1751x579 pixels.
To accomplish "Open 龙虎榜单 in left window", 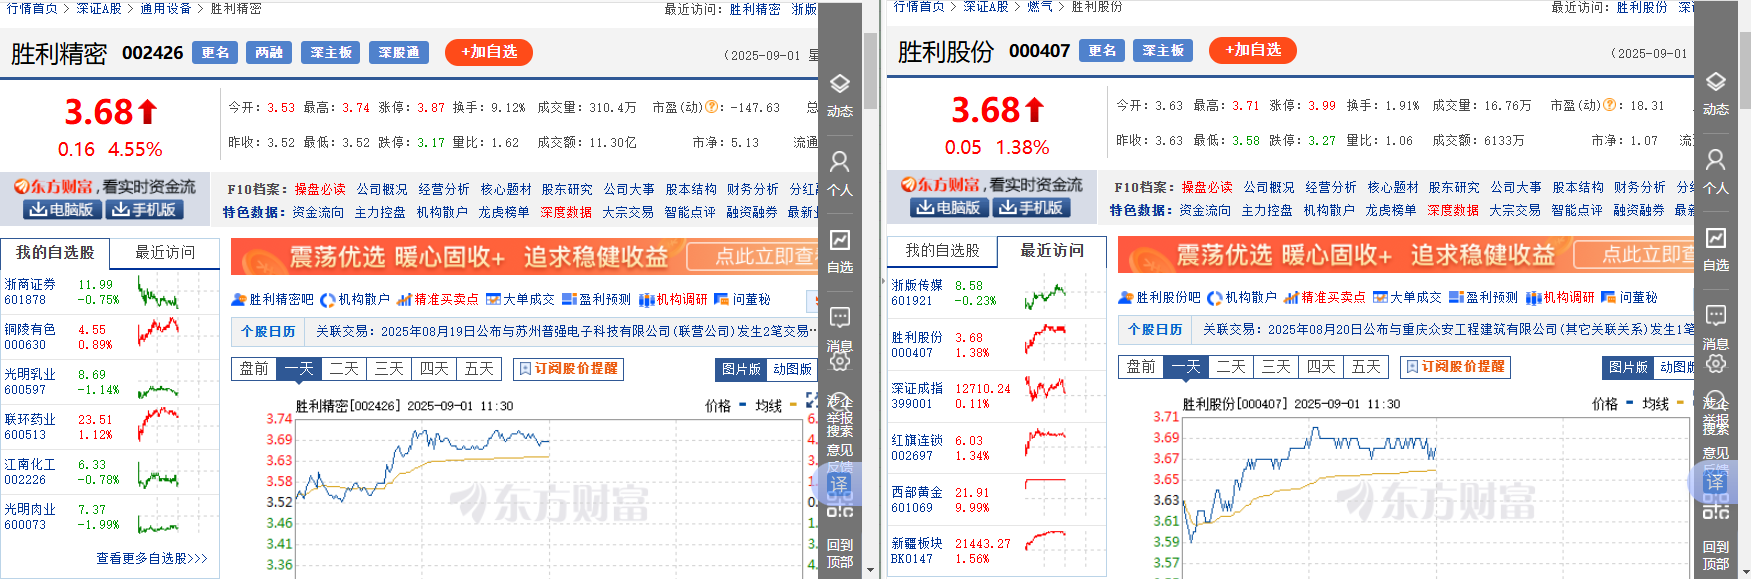I will tap(504, 212).
